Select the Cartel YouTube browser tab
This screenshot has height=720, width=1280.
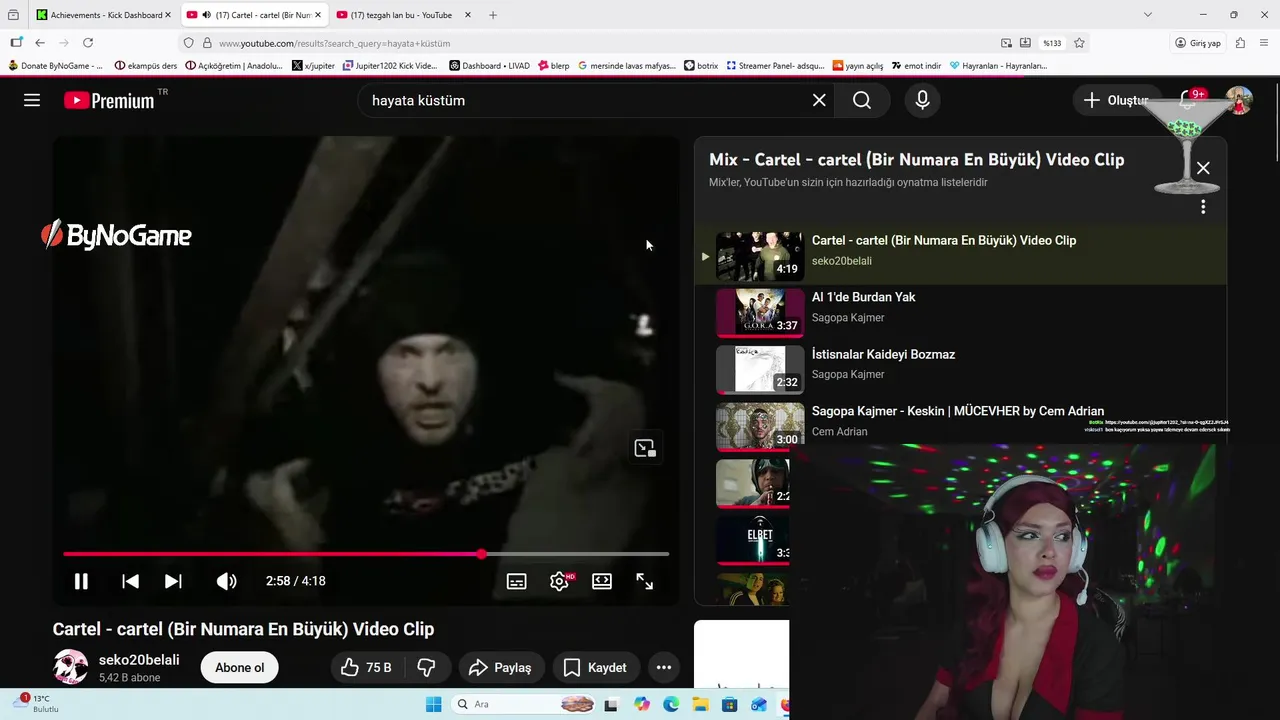pyautogui.click(x=254, y=15)
